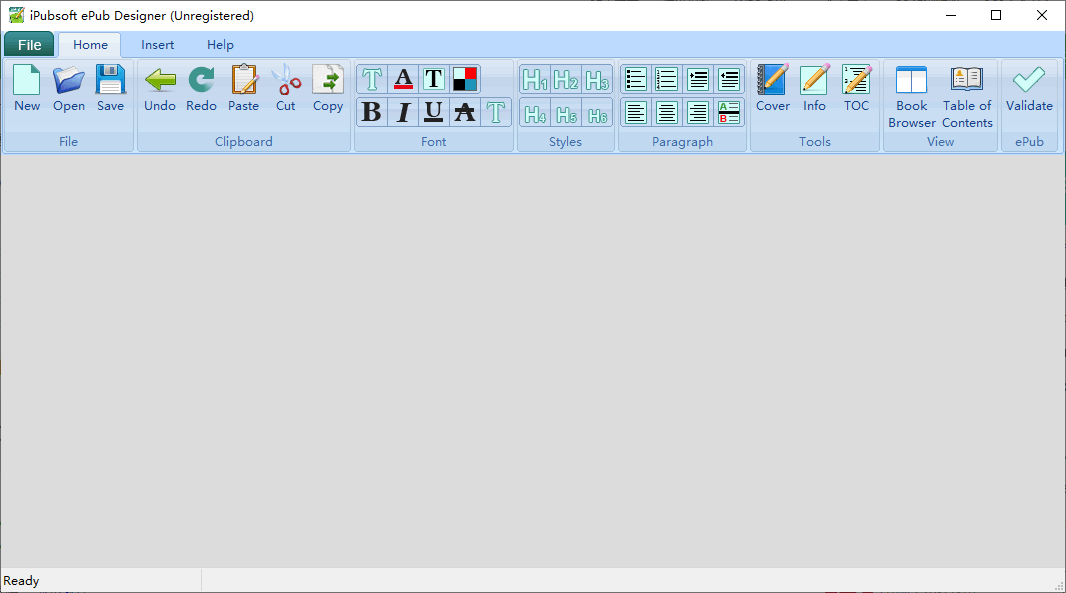This screenshot has height=593, width=1066.
Task: Open the Help ribbon tab
Action: pos(220,45)
